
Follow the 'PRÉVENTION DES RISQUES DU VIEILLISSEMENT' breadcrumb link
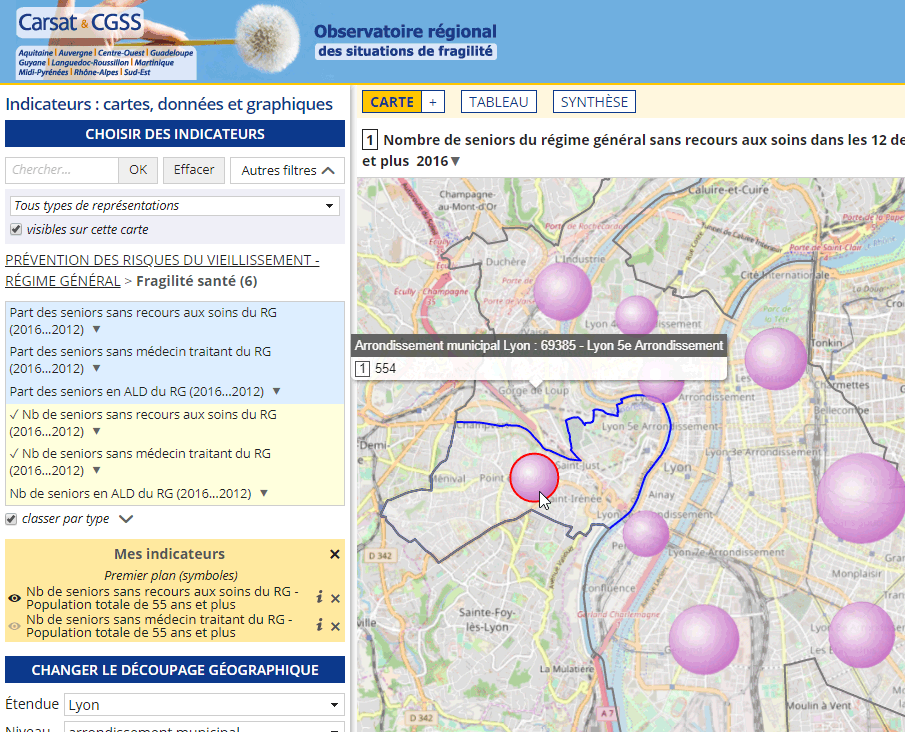tap(162, 271)
